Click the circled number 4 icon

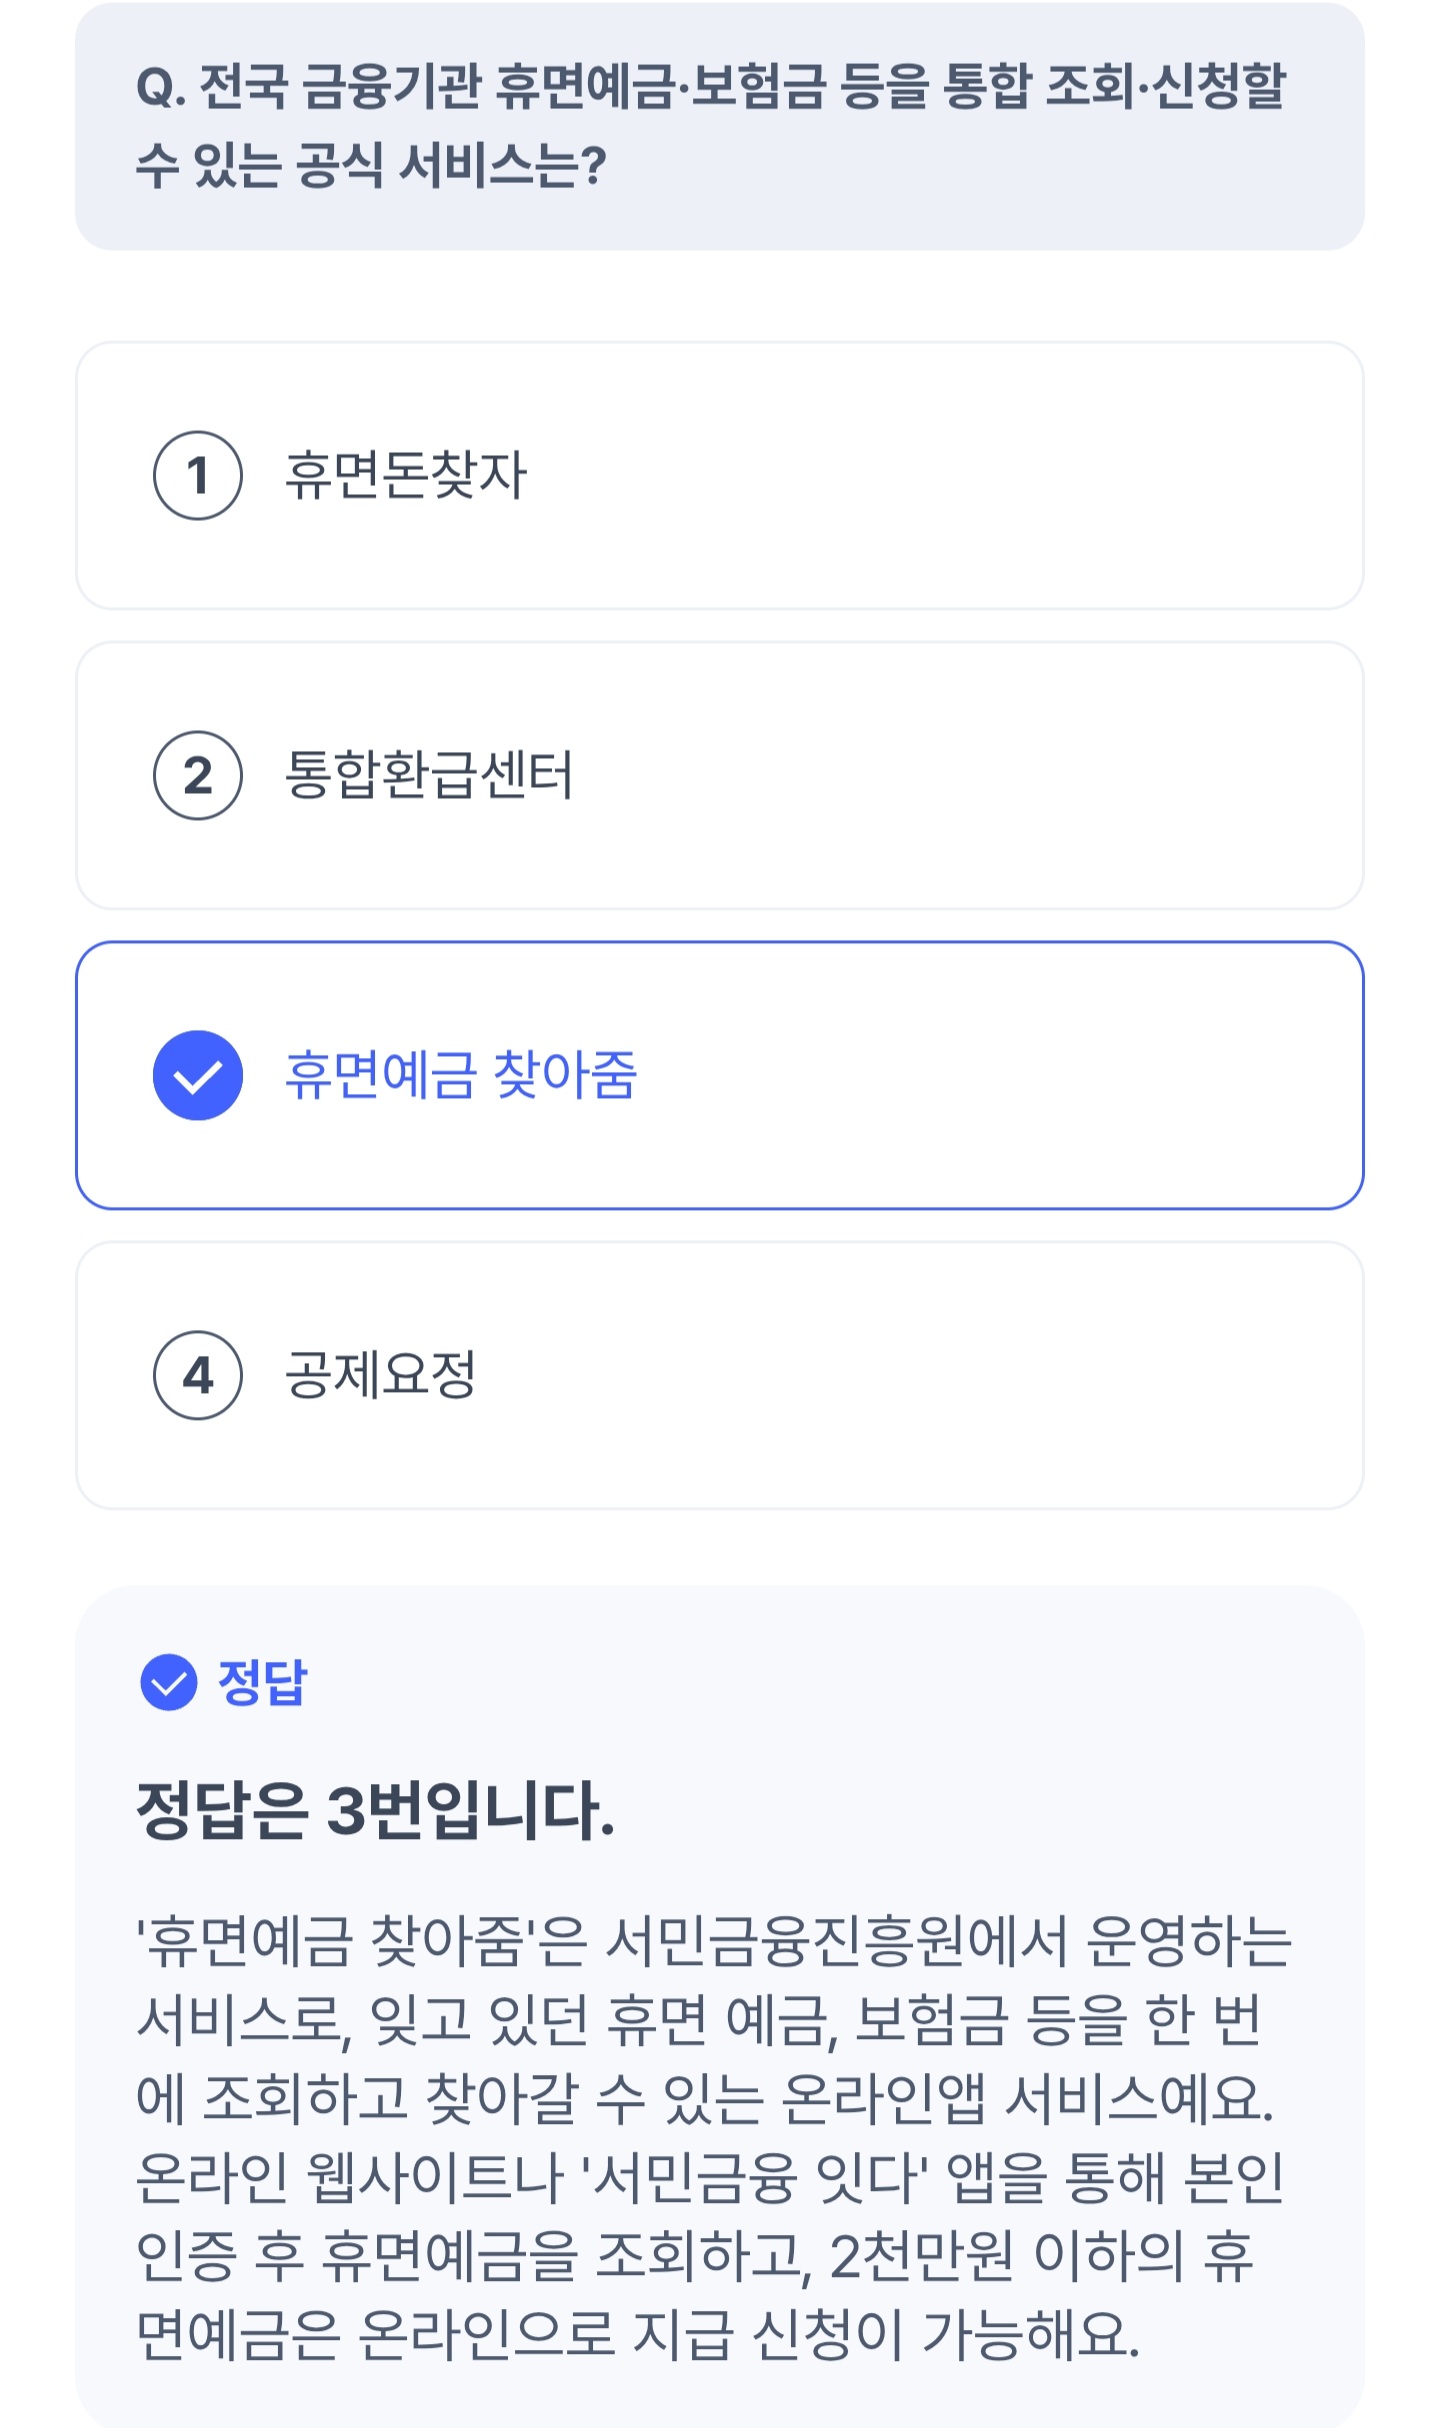197,1375
